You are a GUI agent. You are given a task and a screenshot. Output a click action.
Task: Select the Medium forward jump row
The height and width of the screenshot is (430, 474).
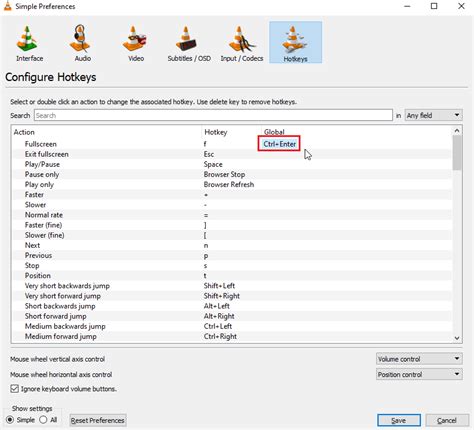tap(232, 336)
